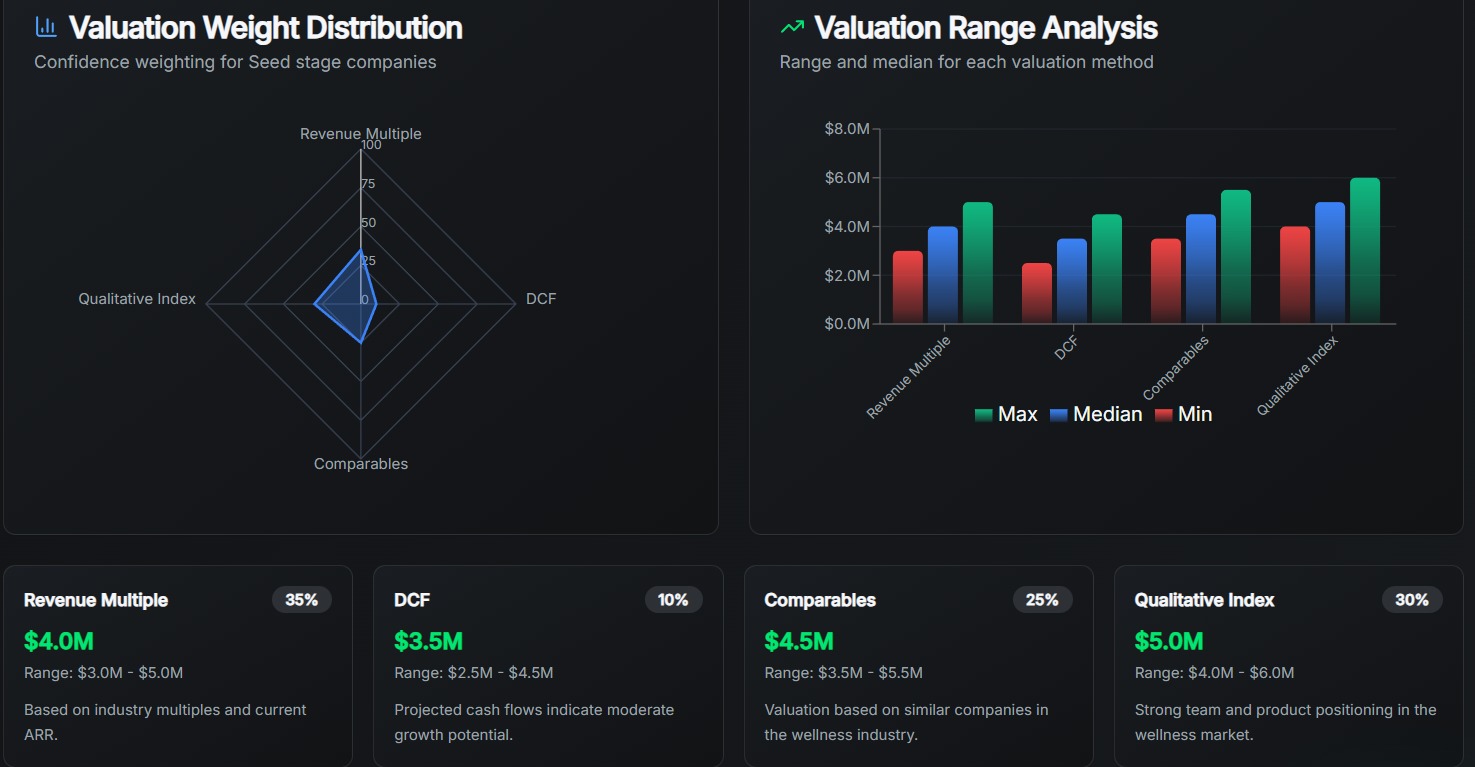Click the DCF axis label on the radar chart
Viewport: 1475px width, 767px height.
[540, 298]
